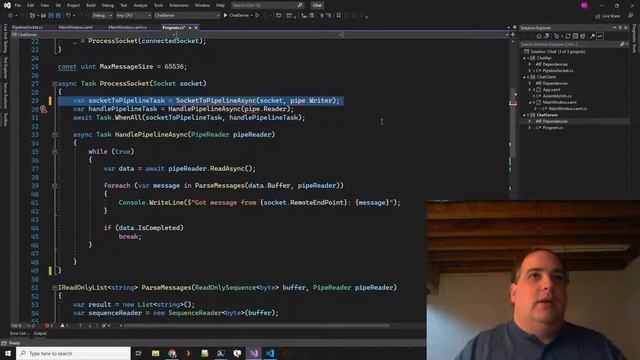Open the ChatServer startup project dropdown
Screen dimensions: 640x360
pos(187,16)
